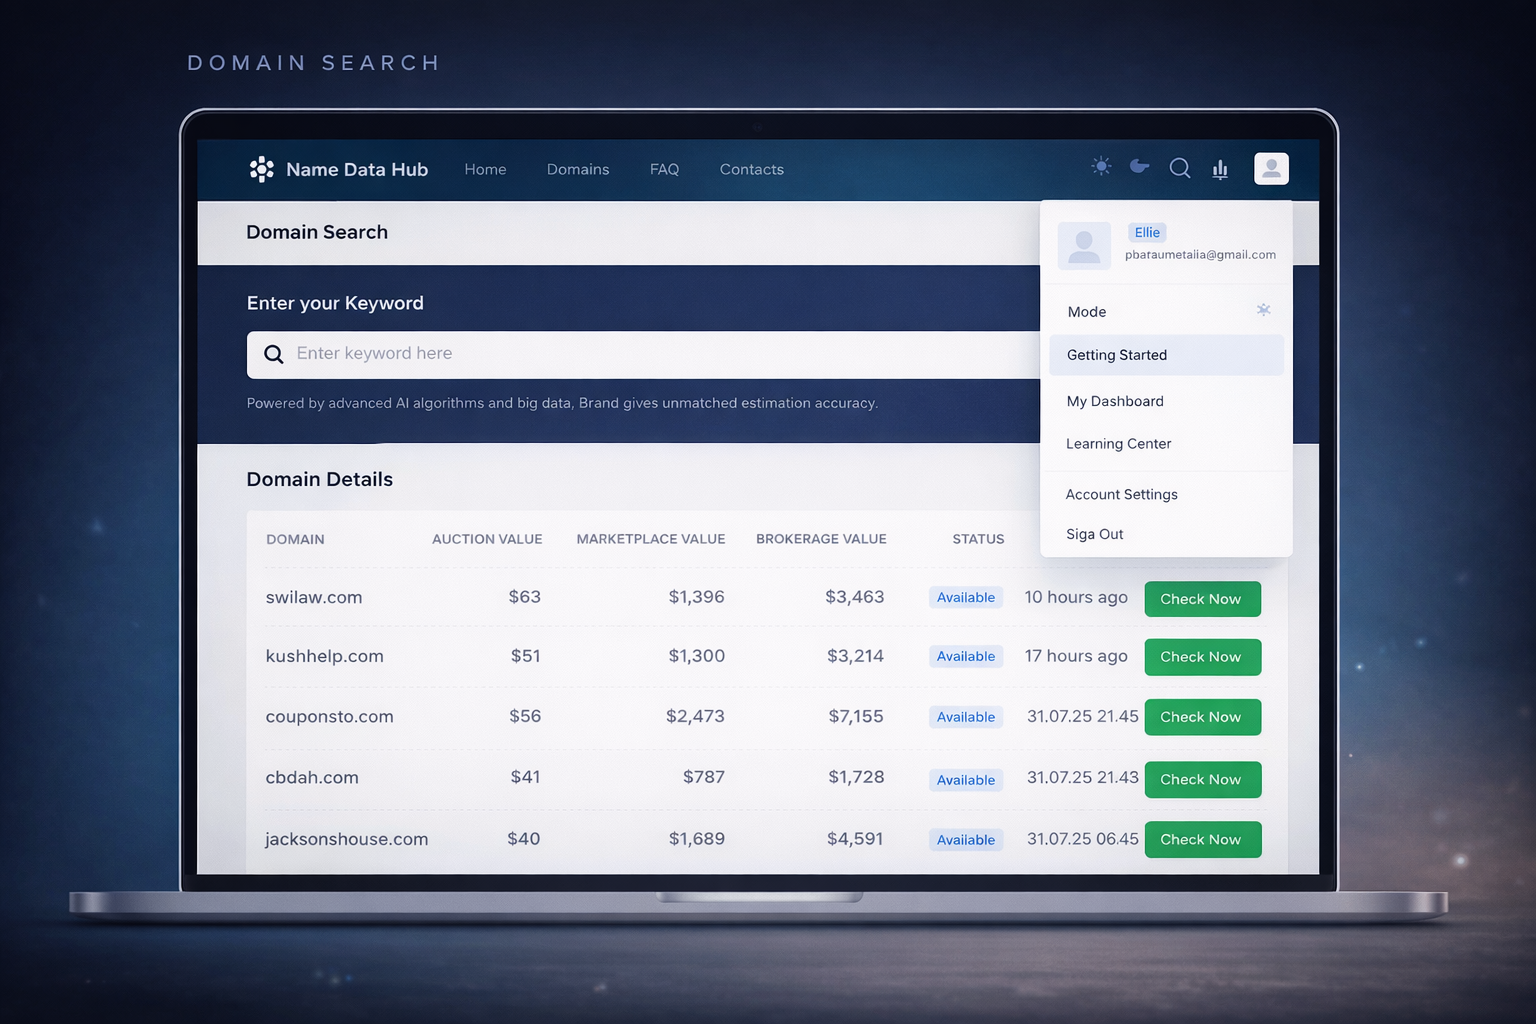The height and width of the screenshot is (1024, 1536).
Task: Open Learning Center menu entry
Action: [1118, 444]
